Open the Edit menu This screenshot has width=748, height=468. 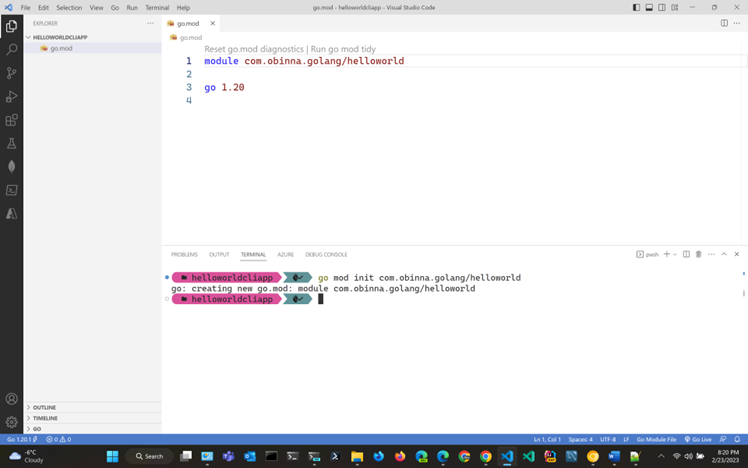43,8
